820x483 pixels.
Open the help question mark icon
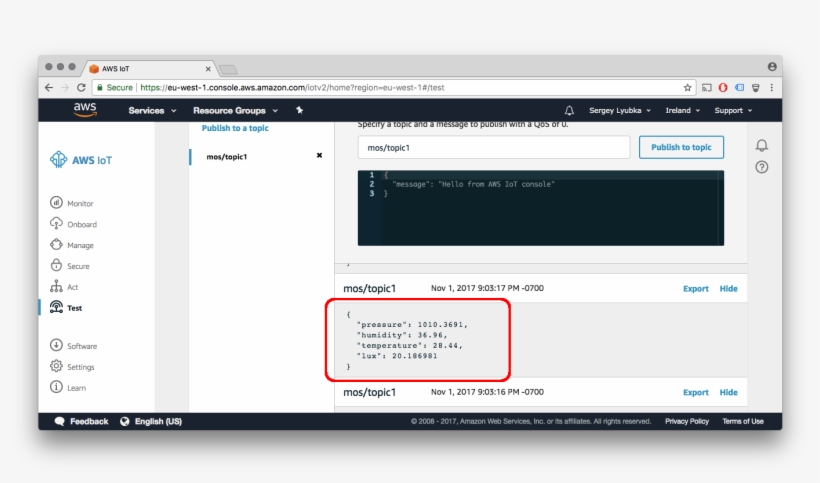[761, 167]
